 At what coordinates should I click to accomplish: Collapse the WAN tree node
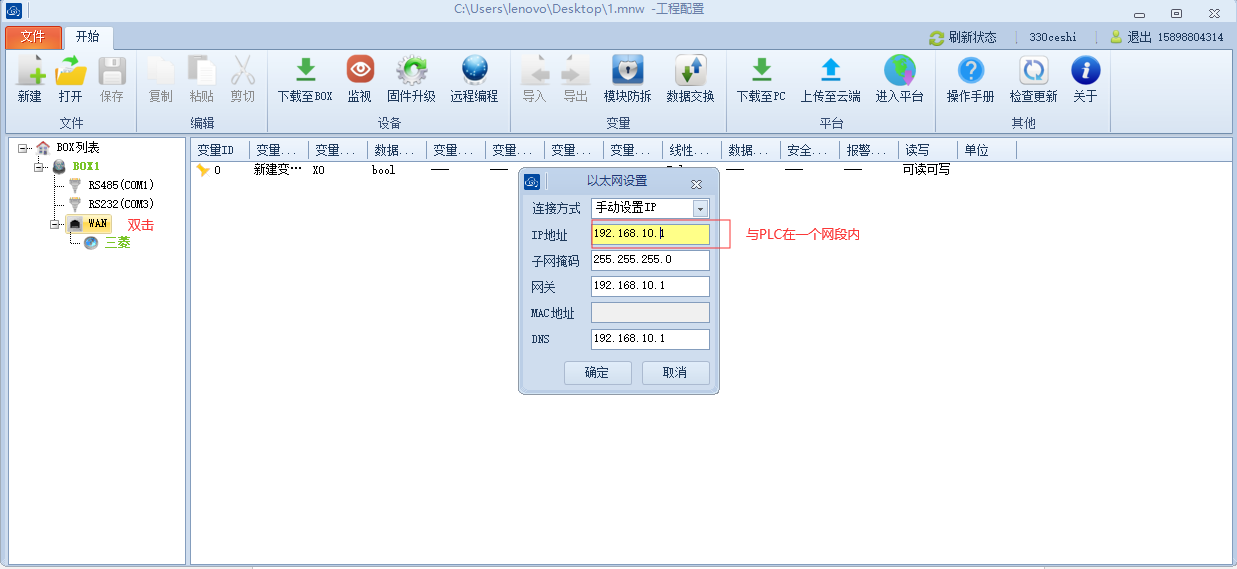click(56, 224)
